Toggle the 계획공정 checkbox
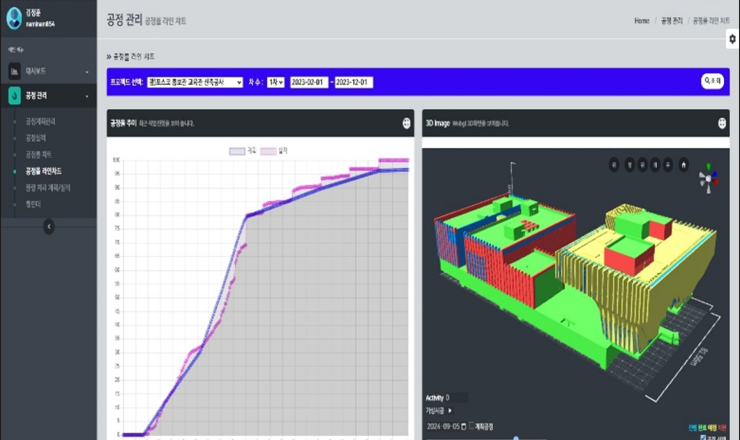The image size is (740, 440). 472,425
